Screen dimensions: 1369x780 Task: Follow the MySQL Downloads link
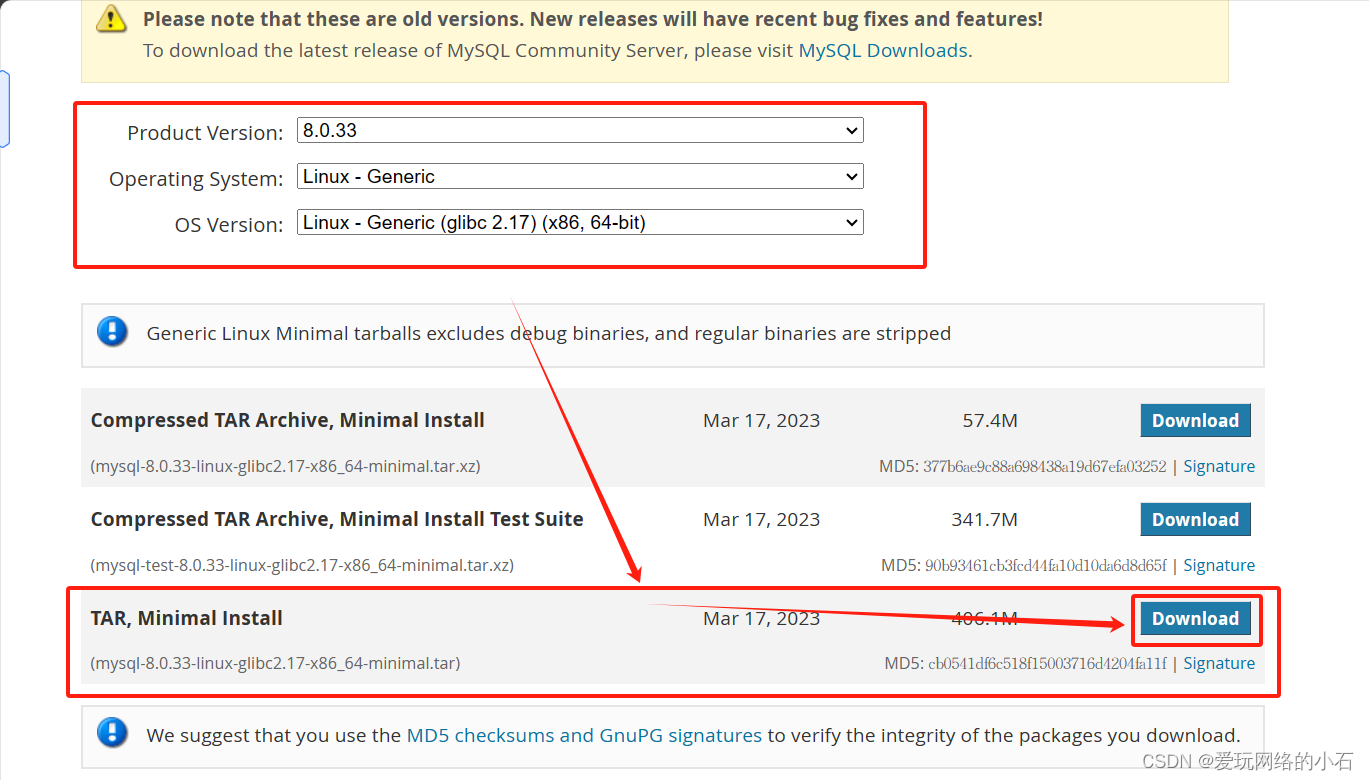point(883,50)
